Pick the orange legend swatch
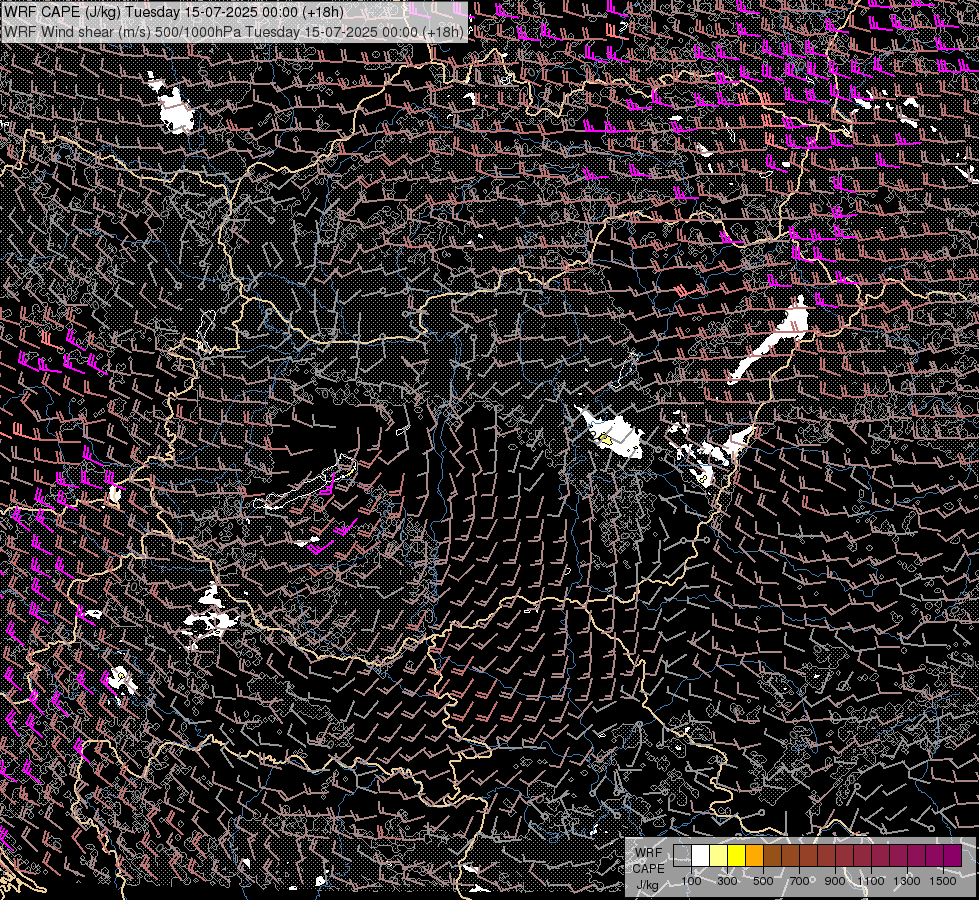 [754, 855]
